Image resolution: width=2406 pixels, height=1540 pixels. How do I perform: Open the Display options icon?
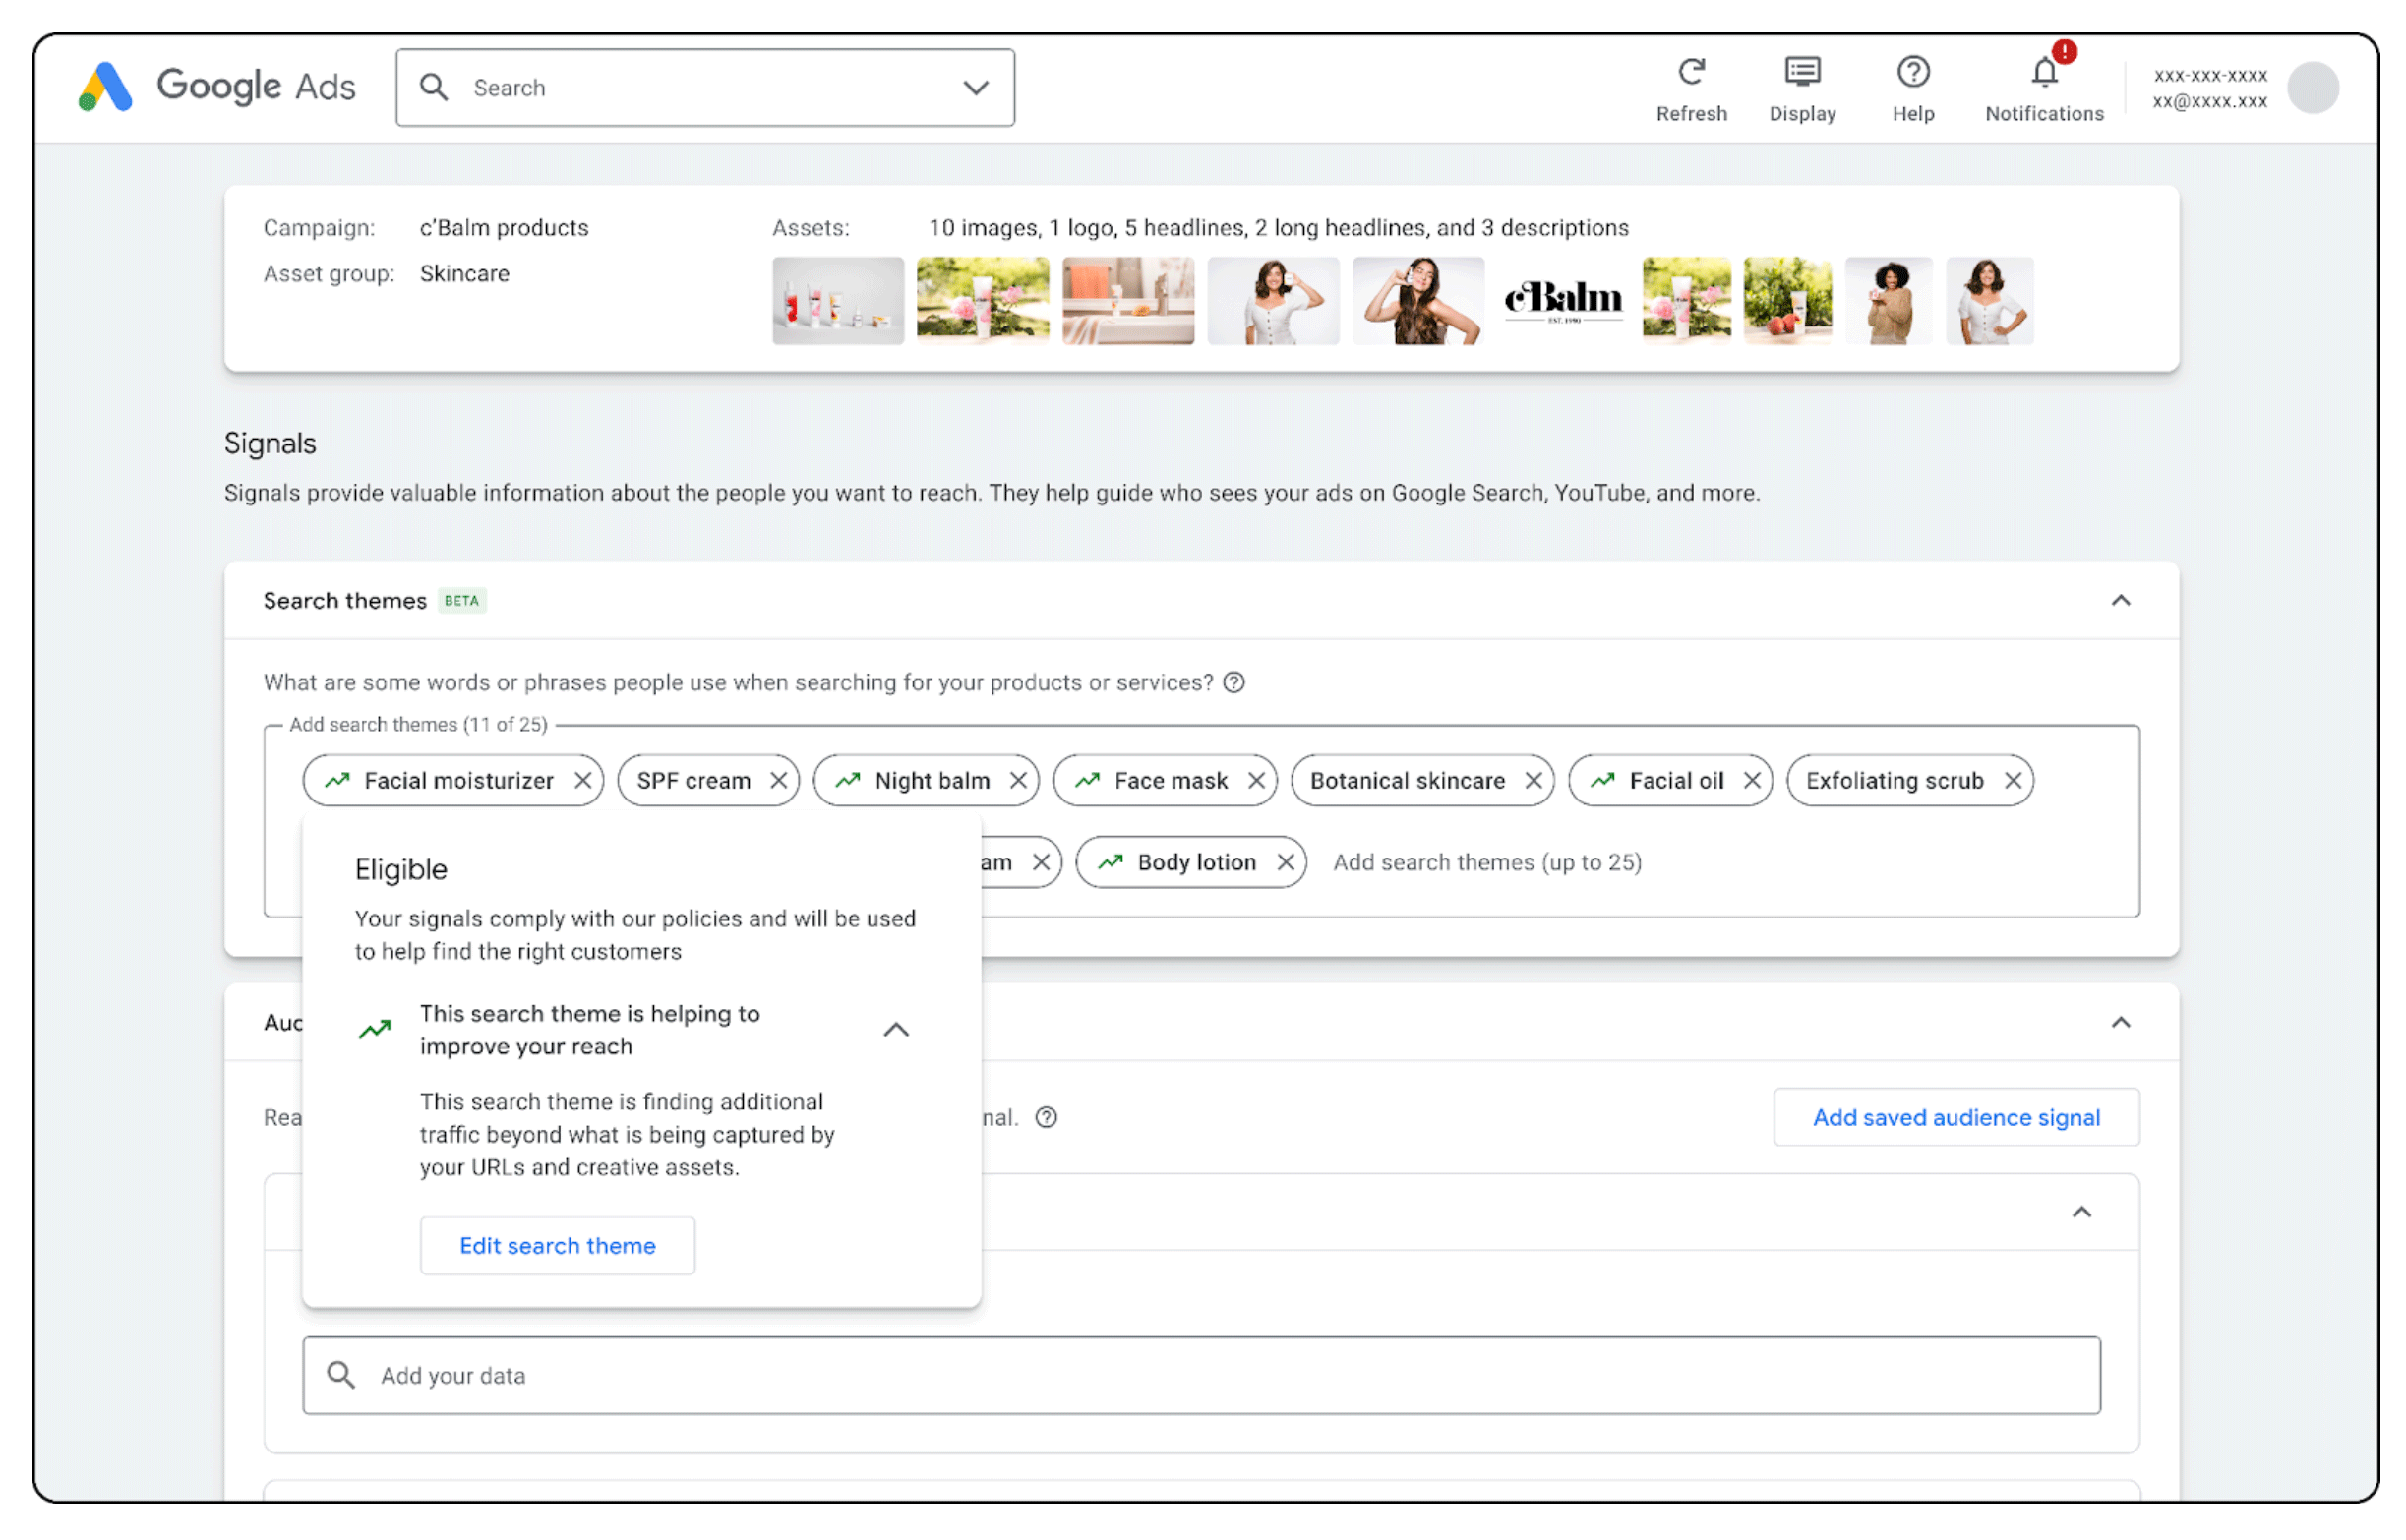[1801, 72]
